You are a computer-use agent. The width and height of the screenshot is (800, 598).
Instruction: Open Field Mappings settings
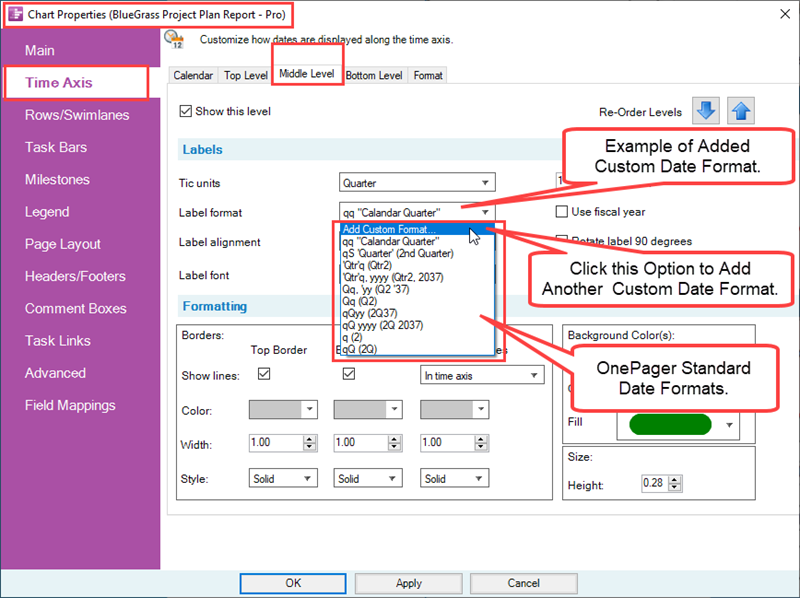click(70, 406)
